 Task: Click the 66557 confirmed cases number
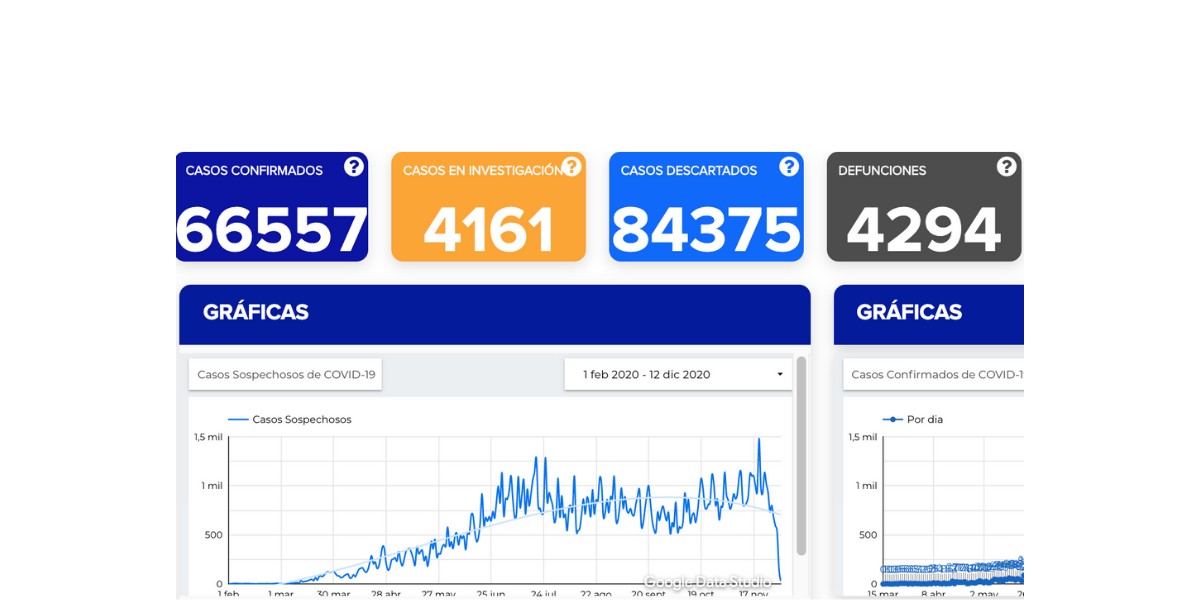[x=272, y=230]
